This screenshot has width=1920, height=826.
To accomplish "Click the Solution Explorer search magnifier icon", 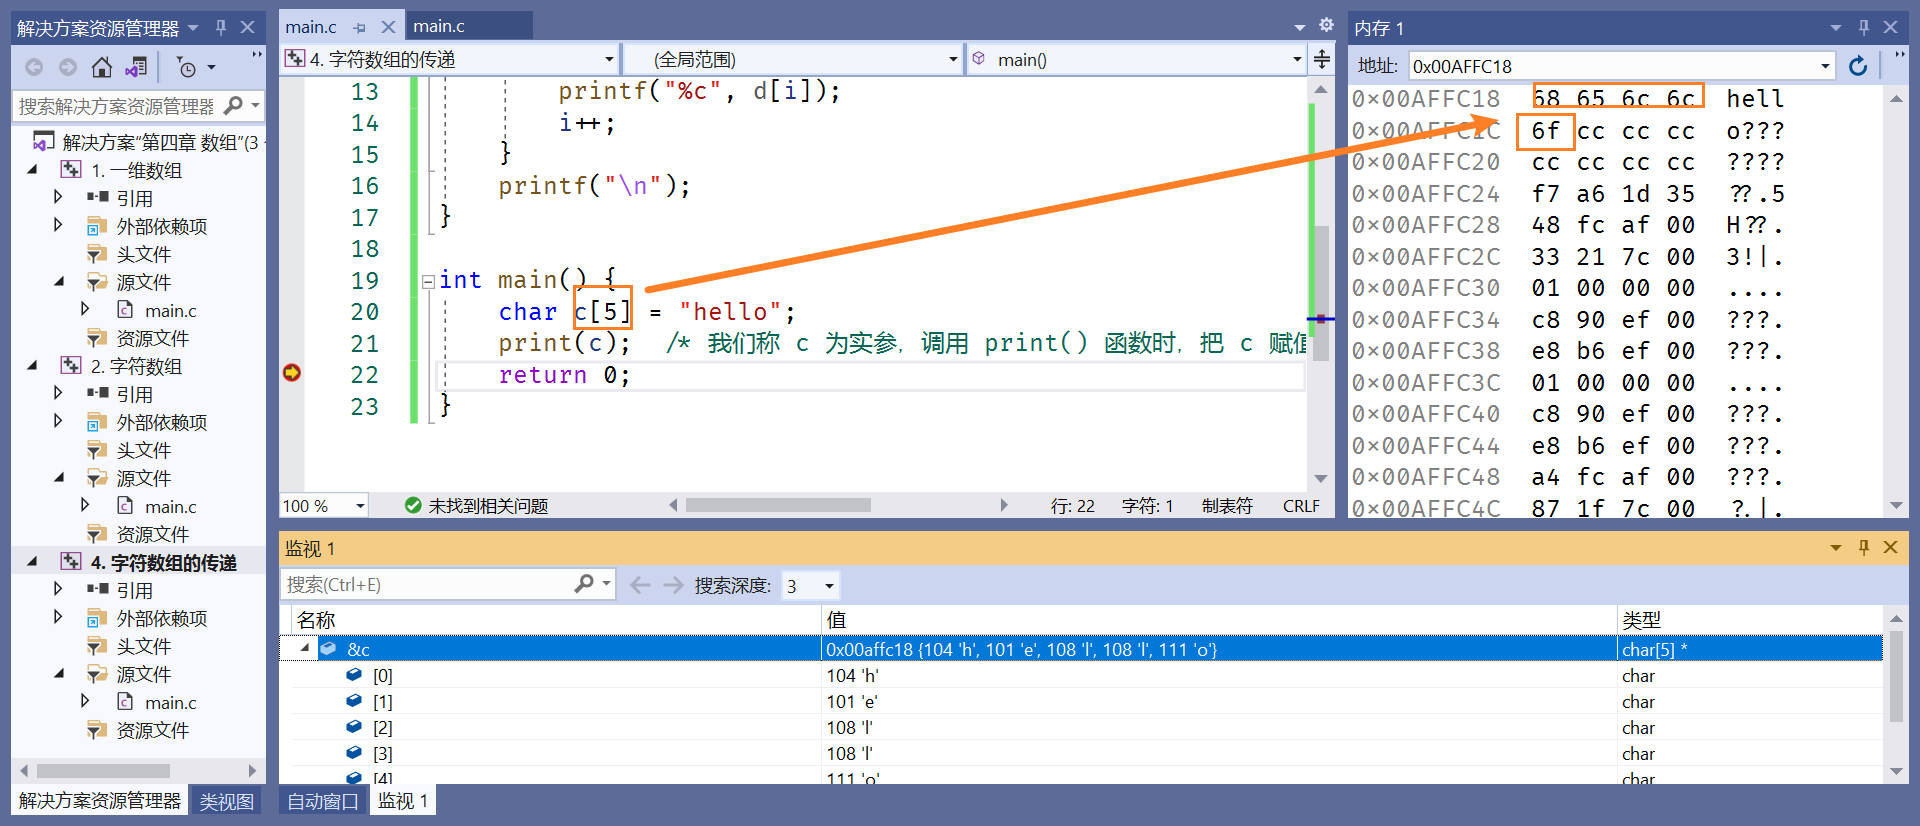I will click(x=233, y=105).
